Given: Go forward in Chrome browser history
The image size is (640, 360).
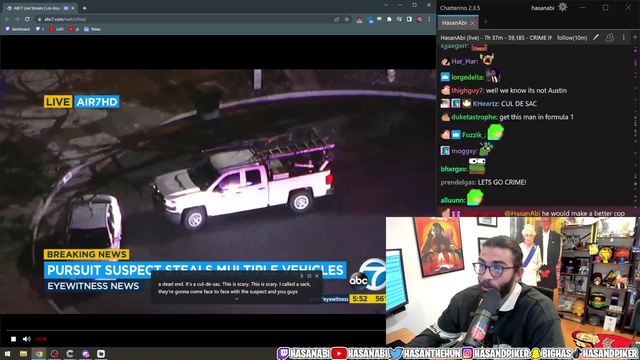Looking at the screenshot, I should (x=17, y=19).
